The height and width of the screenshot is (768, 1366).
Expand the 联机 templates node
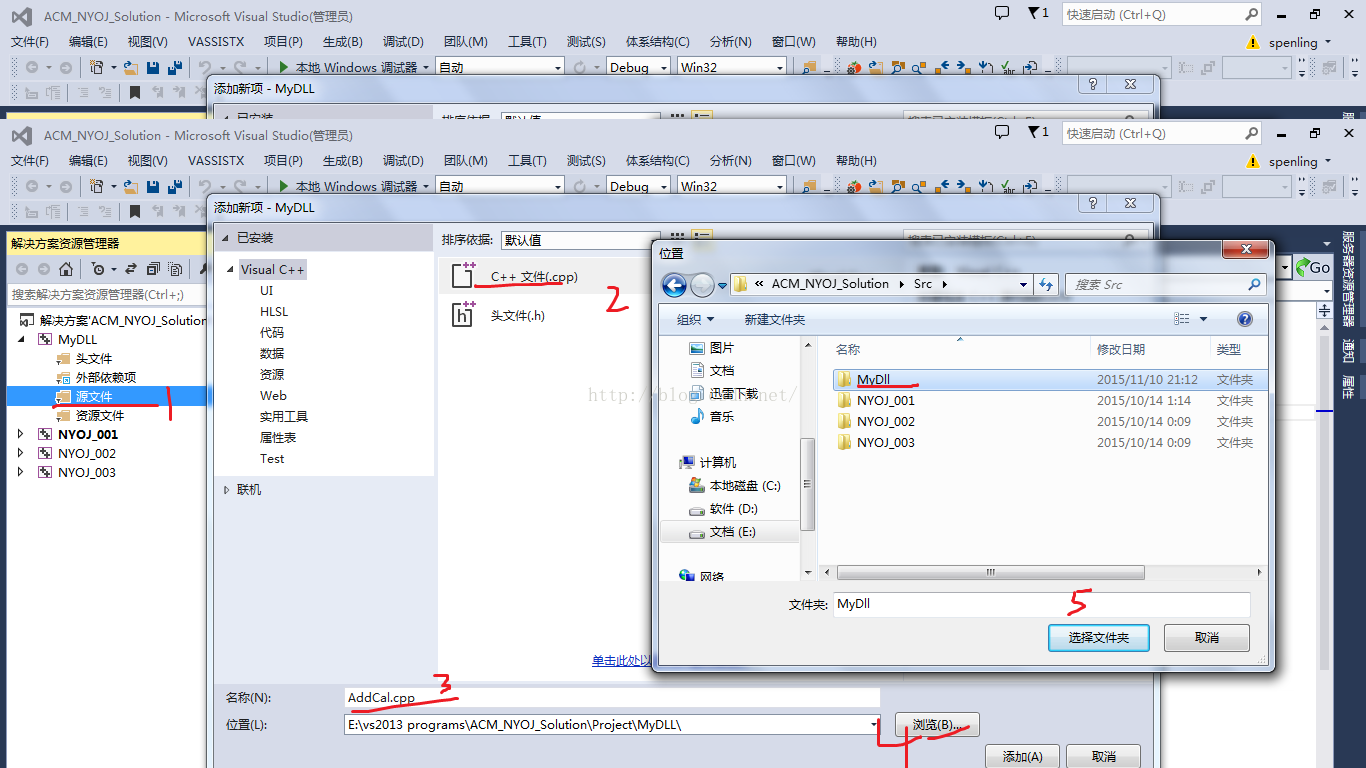tap(226, 489)
